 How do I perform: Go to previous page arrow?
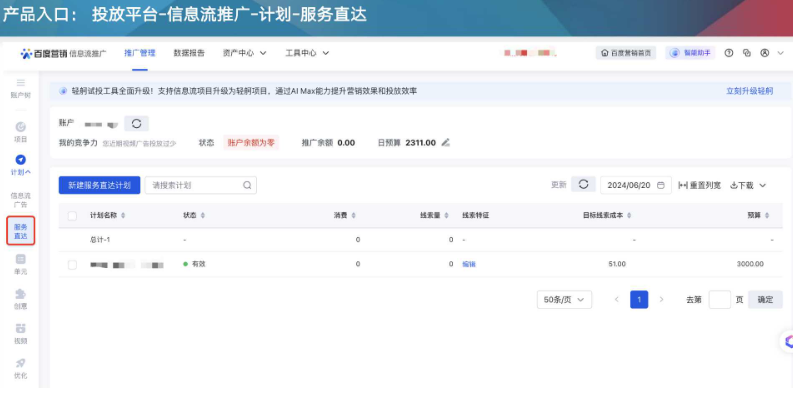tap(616, 299)
